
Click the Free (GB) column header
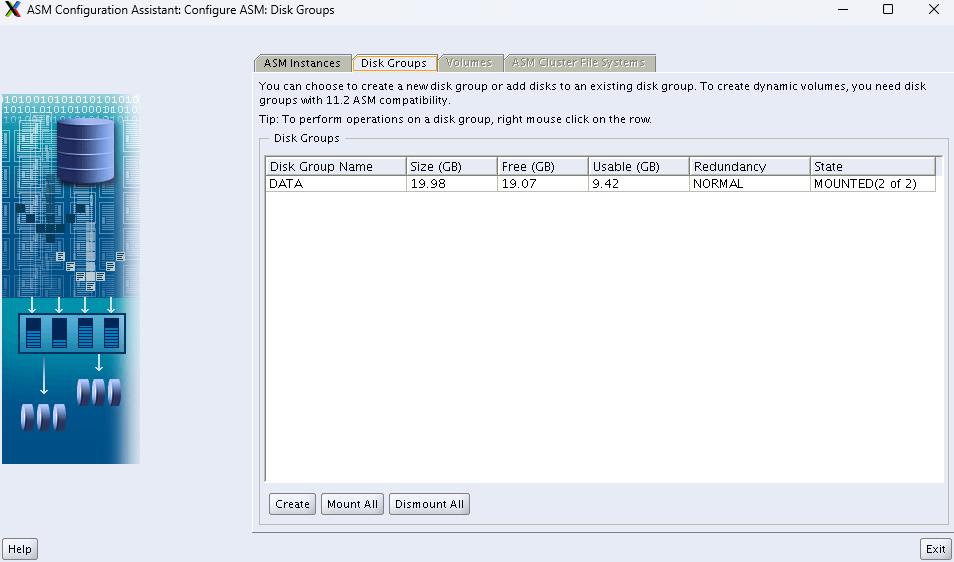click(543, 167)
